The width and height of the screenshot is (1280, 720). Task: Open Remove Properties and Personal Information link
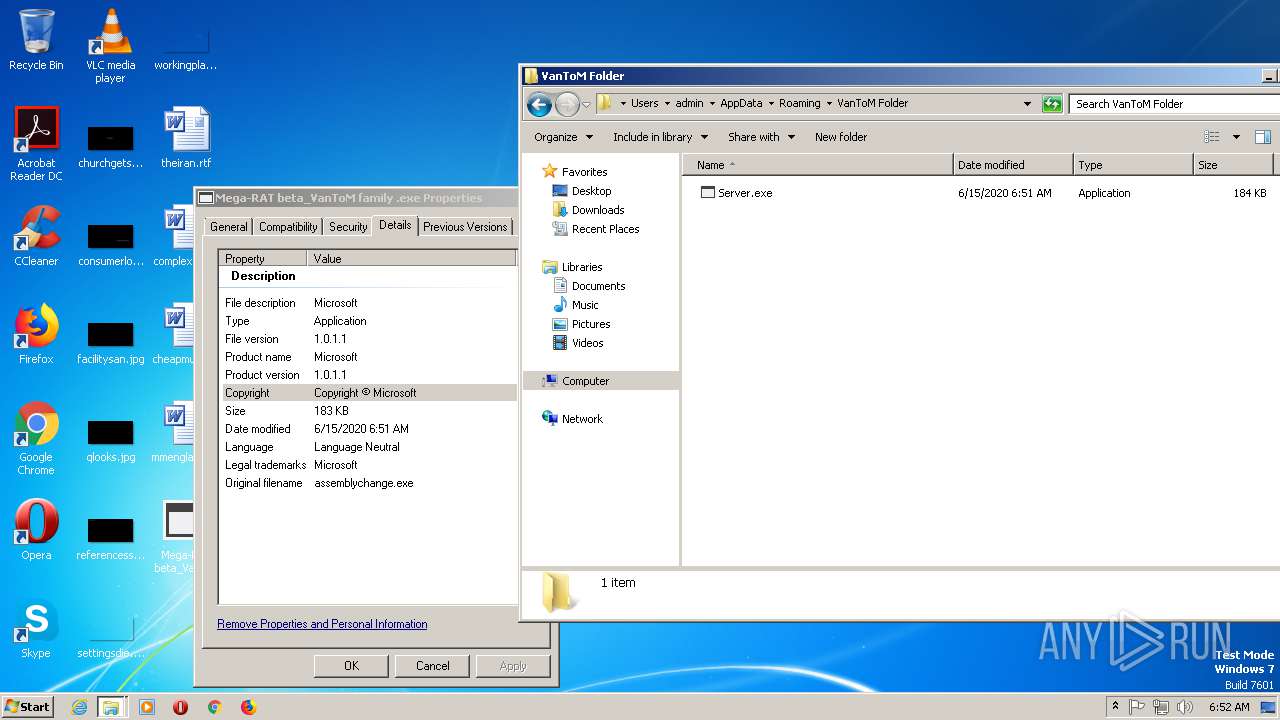(x=322, y=624)
